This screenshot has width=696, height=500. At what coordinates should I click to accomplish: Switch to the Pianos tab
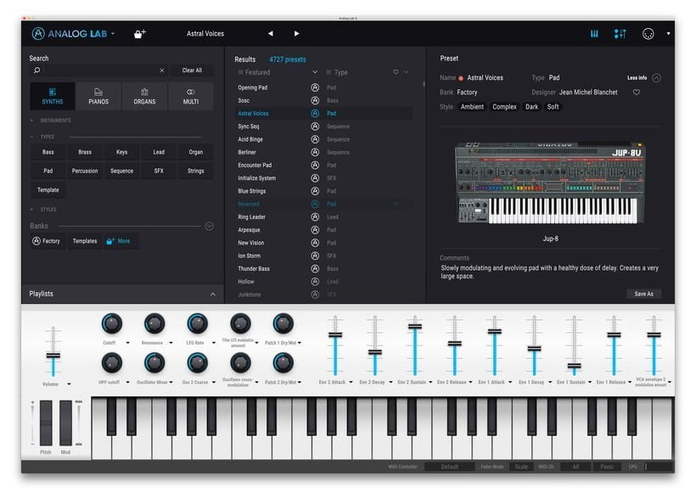click(x=99, y=96)
